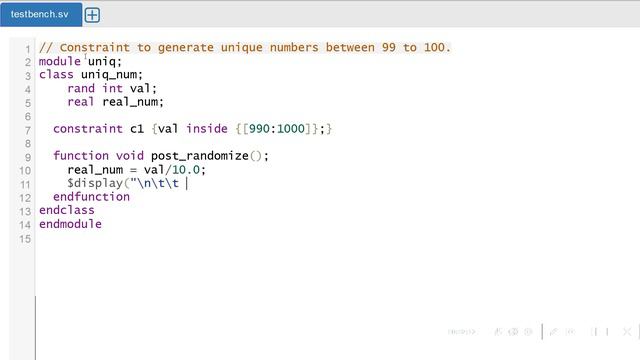Click line number 6 in gutter
Screen dimensions: 640x360
[28, 117]
